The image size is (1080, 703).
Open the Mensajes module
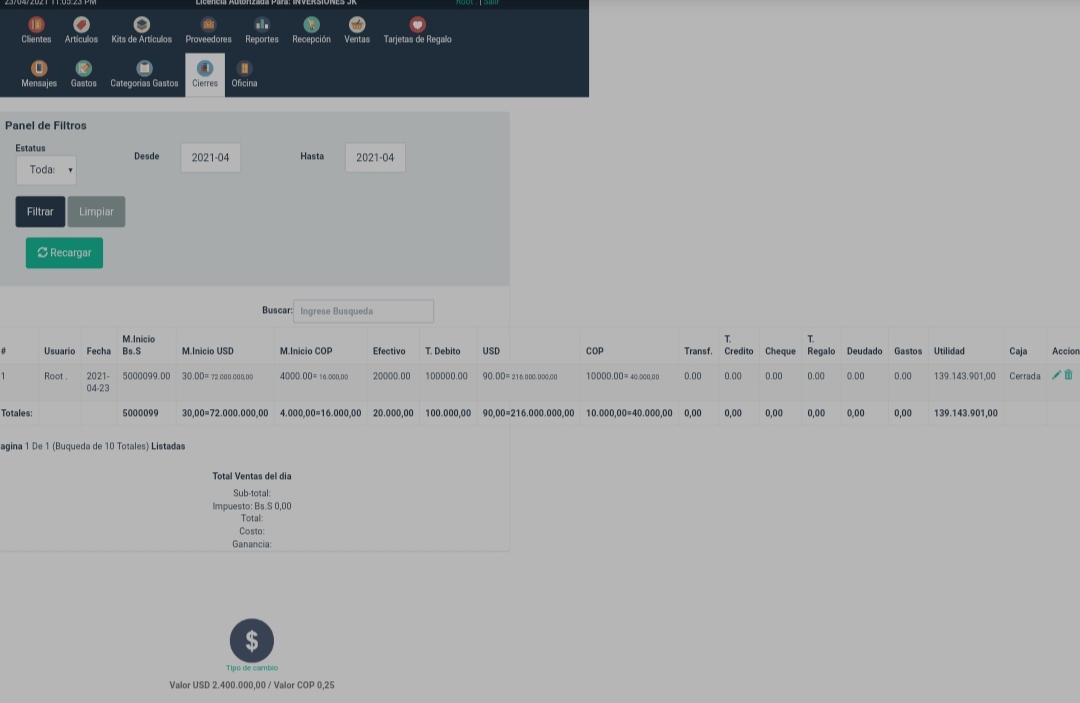[x=38, y=70]
